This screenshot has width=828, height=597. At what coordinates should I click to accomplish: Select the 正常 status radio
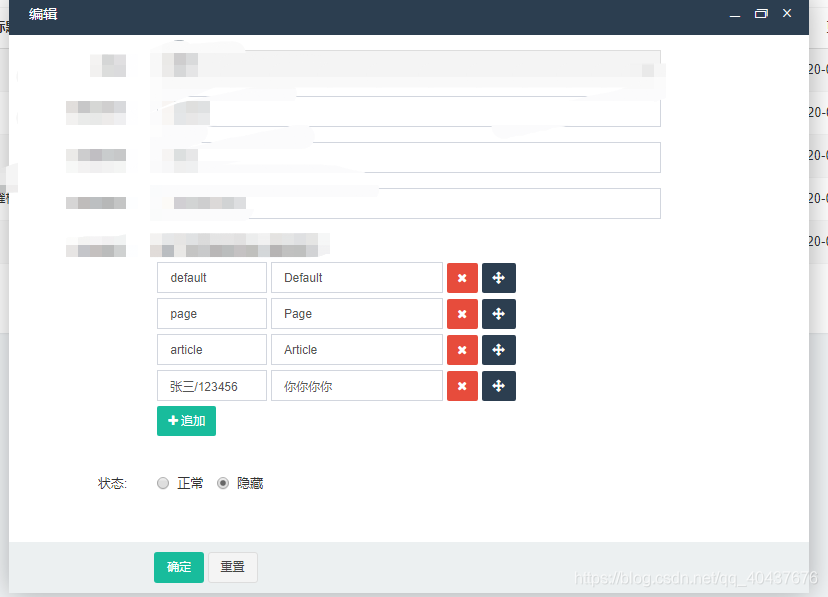[x=163, y=483]
